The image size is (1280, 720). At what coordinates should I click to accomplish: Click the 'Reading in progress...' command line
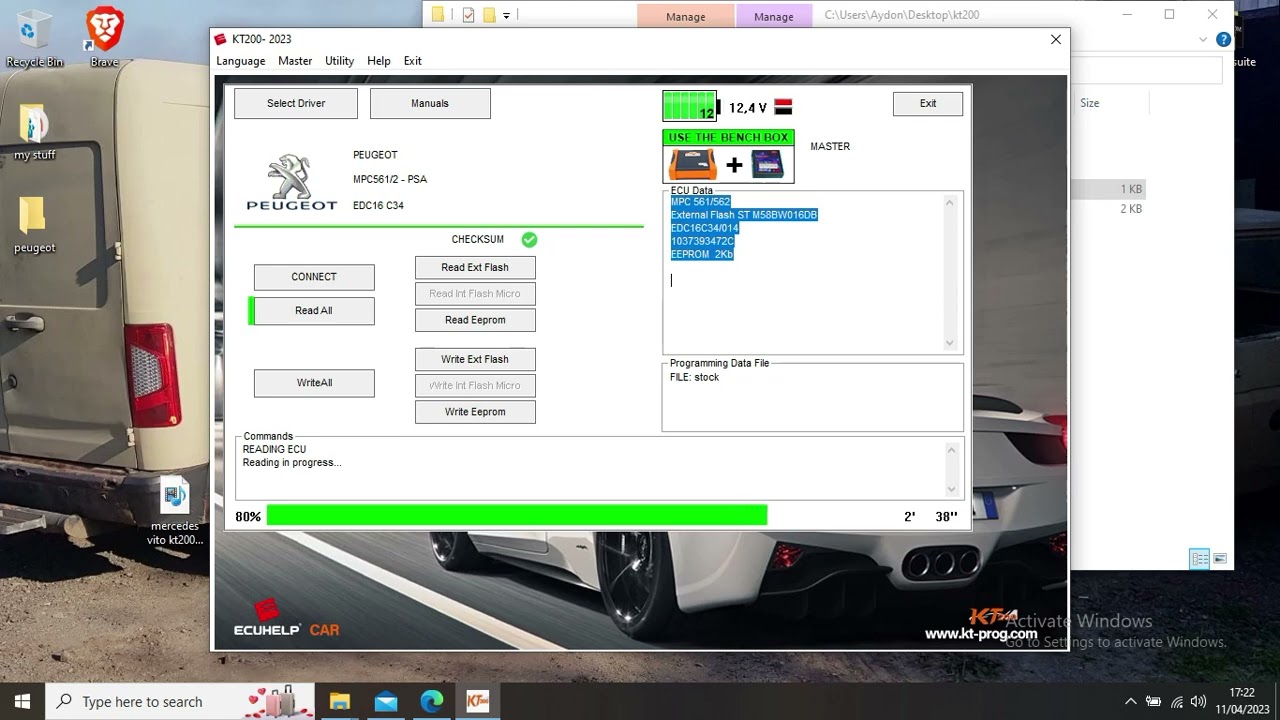(x=291, y=463)
